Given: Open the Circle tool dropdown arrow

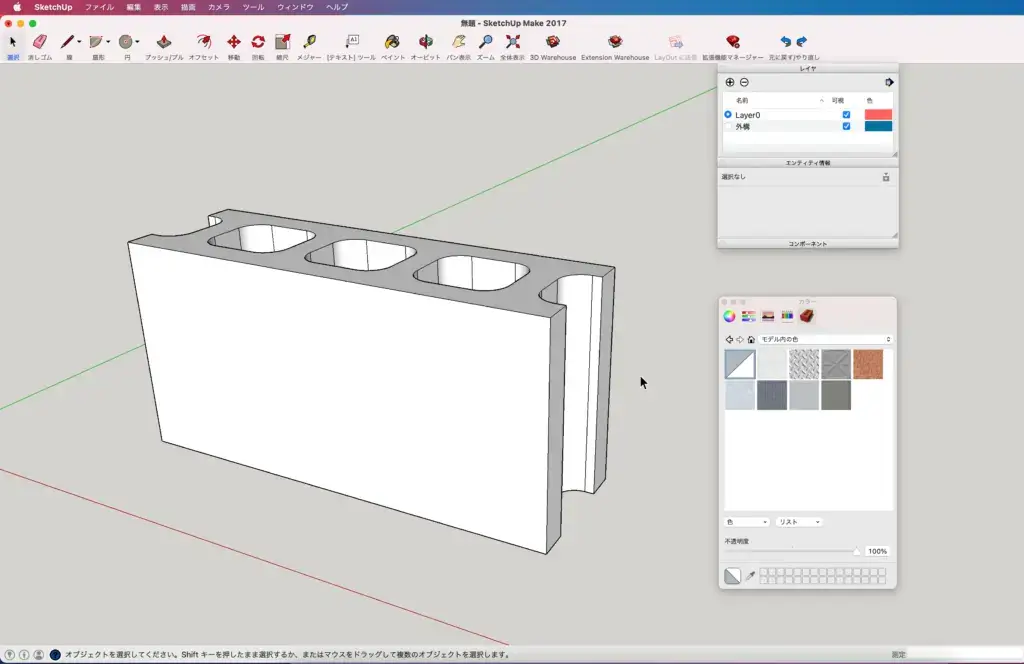Looking at the screenshot, I should click(137, 42).
